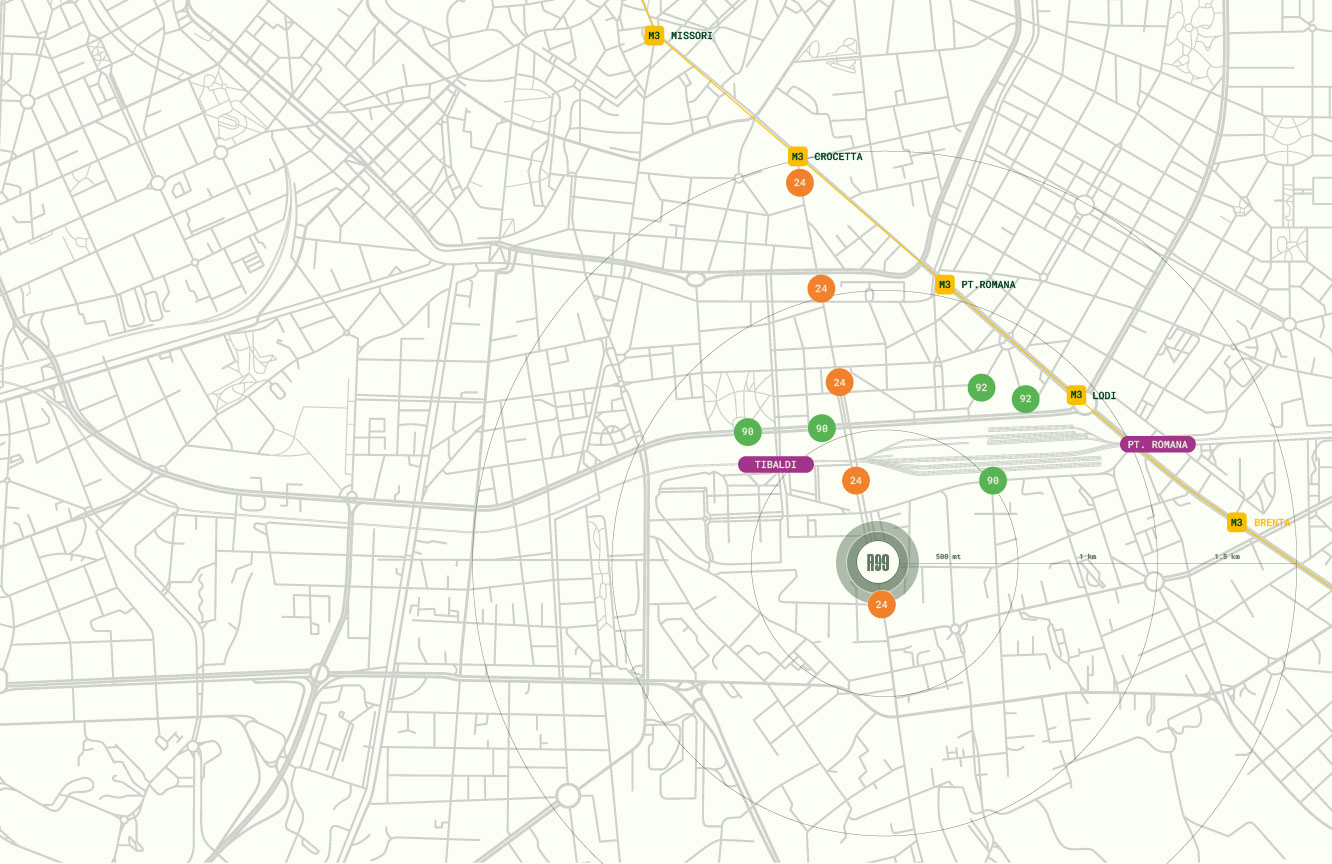Viewport: 1332px width, 864px height.
Task: Click the purple TIBALDI station label
Action: coord(776,465)
